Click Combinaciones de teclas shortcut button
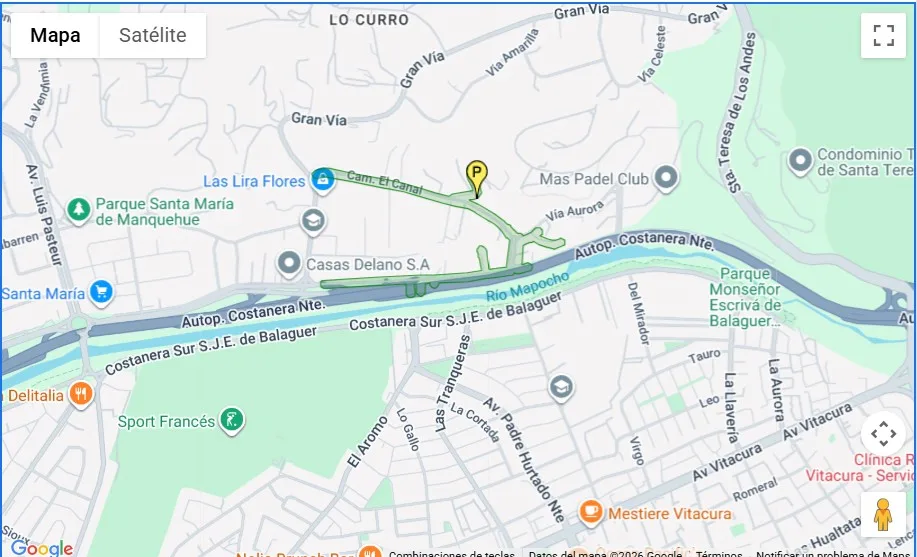The image size is (917, 557). [451, 553]
